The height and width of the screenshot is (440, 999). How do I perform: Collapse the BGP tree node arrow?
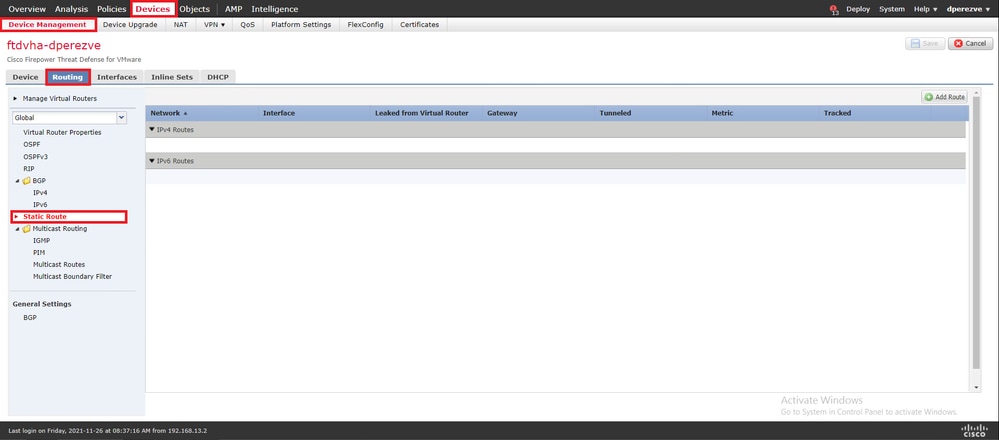pyautogui.click(x=18, y=181)
